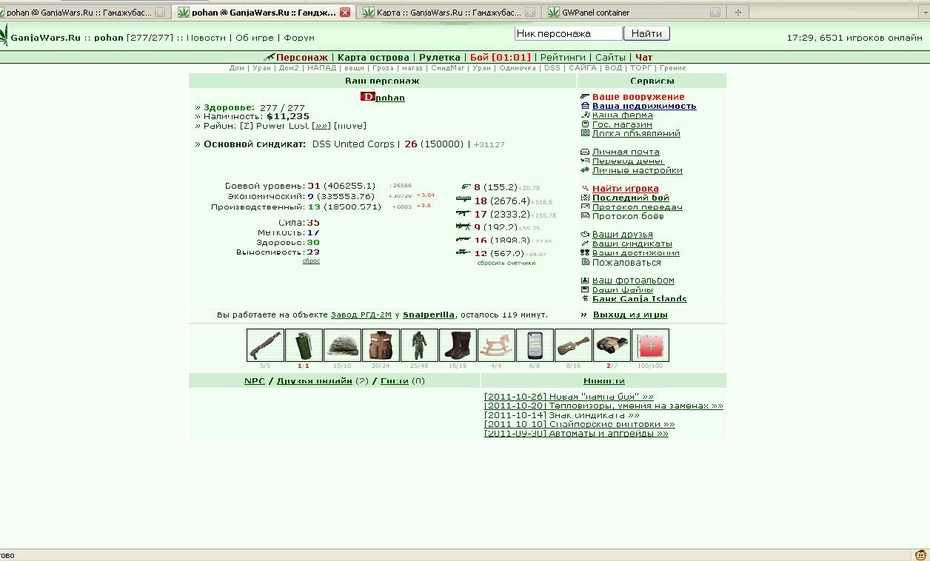Click the rocking horse item
The width and height of the screenshot is (930, 561).
(x=496, y=345)
